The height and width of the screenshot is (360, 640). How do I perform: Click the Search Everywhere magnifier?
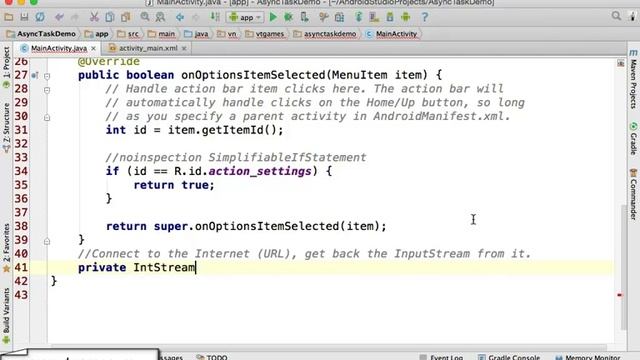pyautogui.click(x=616, y=16)
